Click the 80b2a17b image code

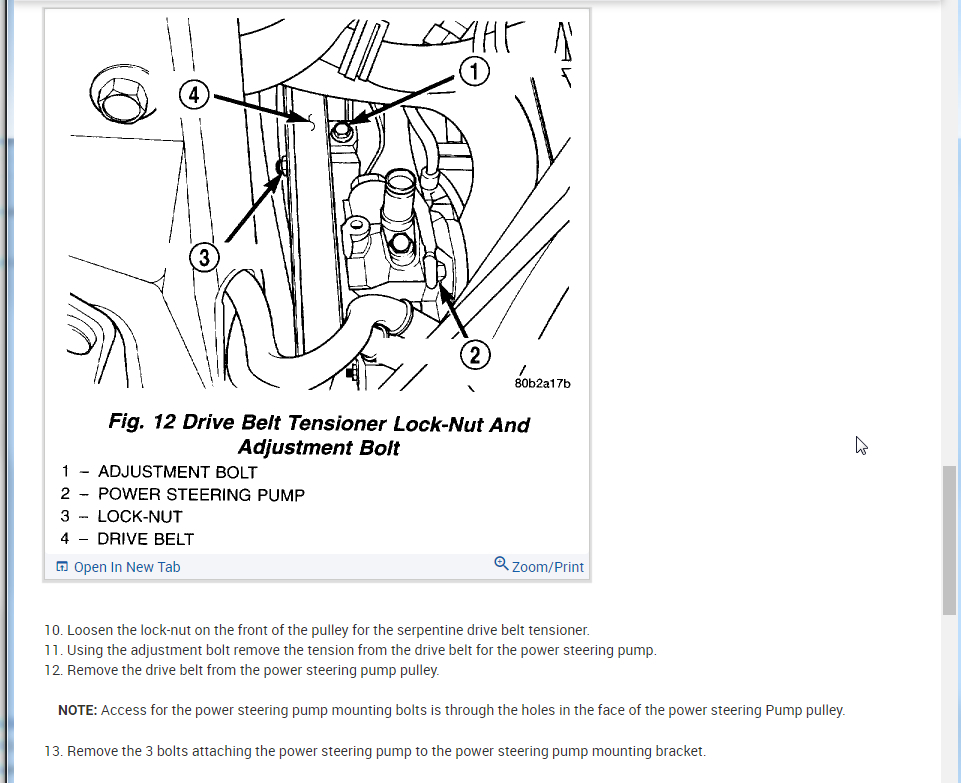542,384
